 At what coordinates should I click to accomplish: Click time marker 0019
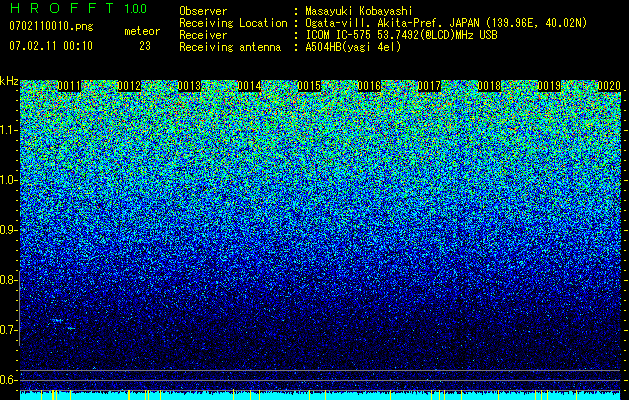[x=549, y=86]
